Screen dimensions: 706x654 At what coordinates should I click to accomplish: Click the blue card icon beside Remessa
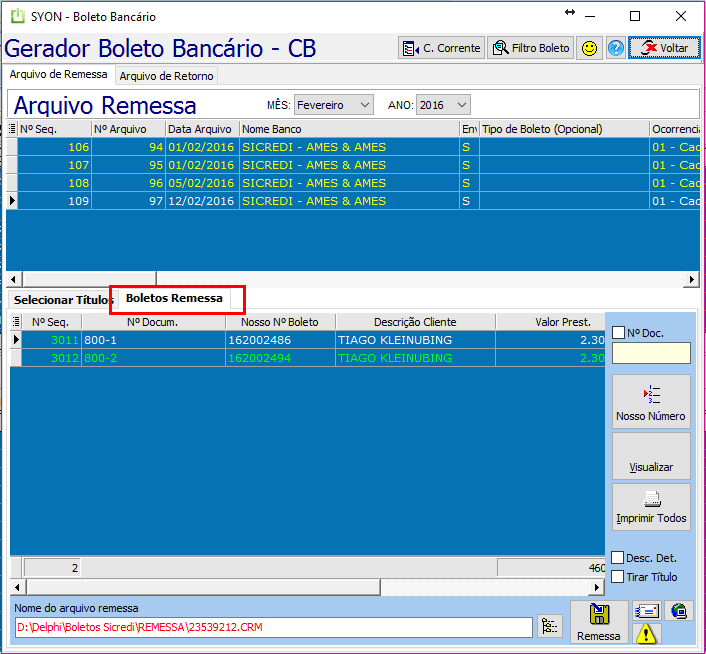pos(646,611)
